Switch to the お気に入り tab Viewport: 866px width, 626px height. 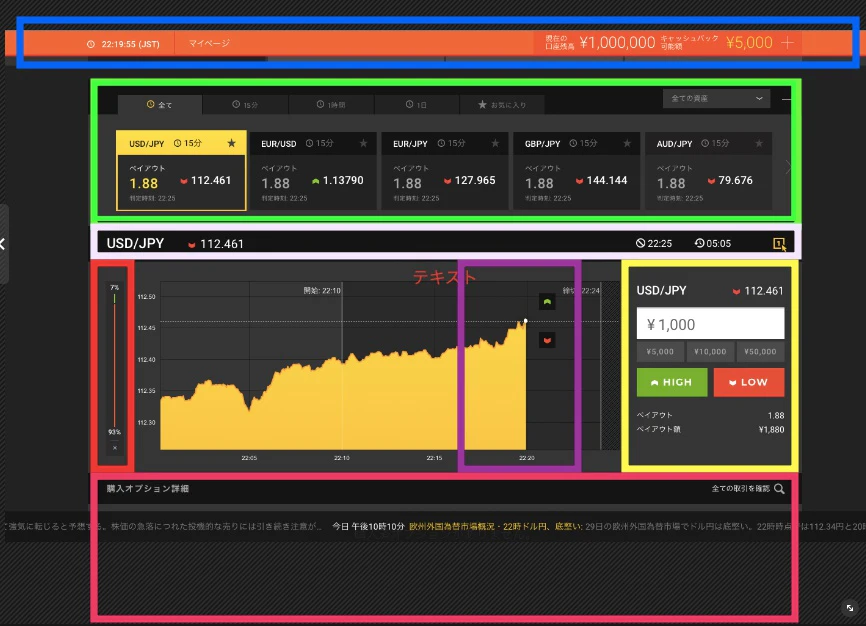[502, 104]
